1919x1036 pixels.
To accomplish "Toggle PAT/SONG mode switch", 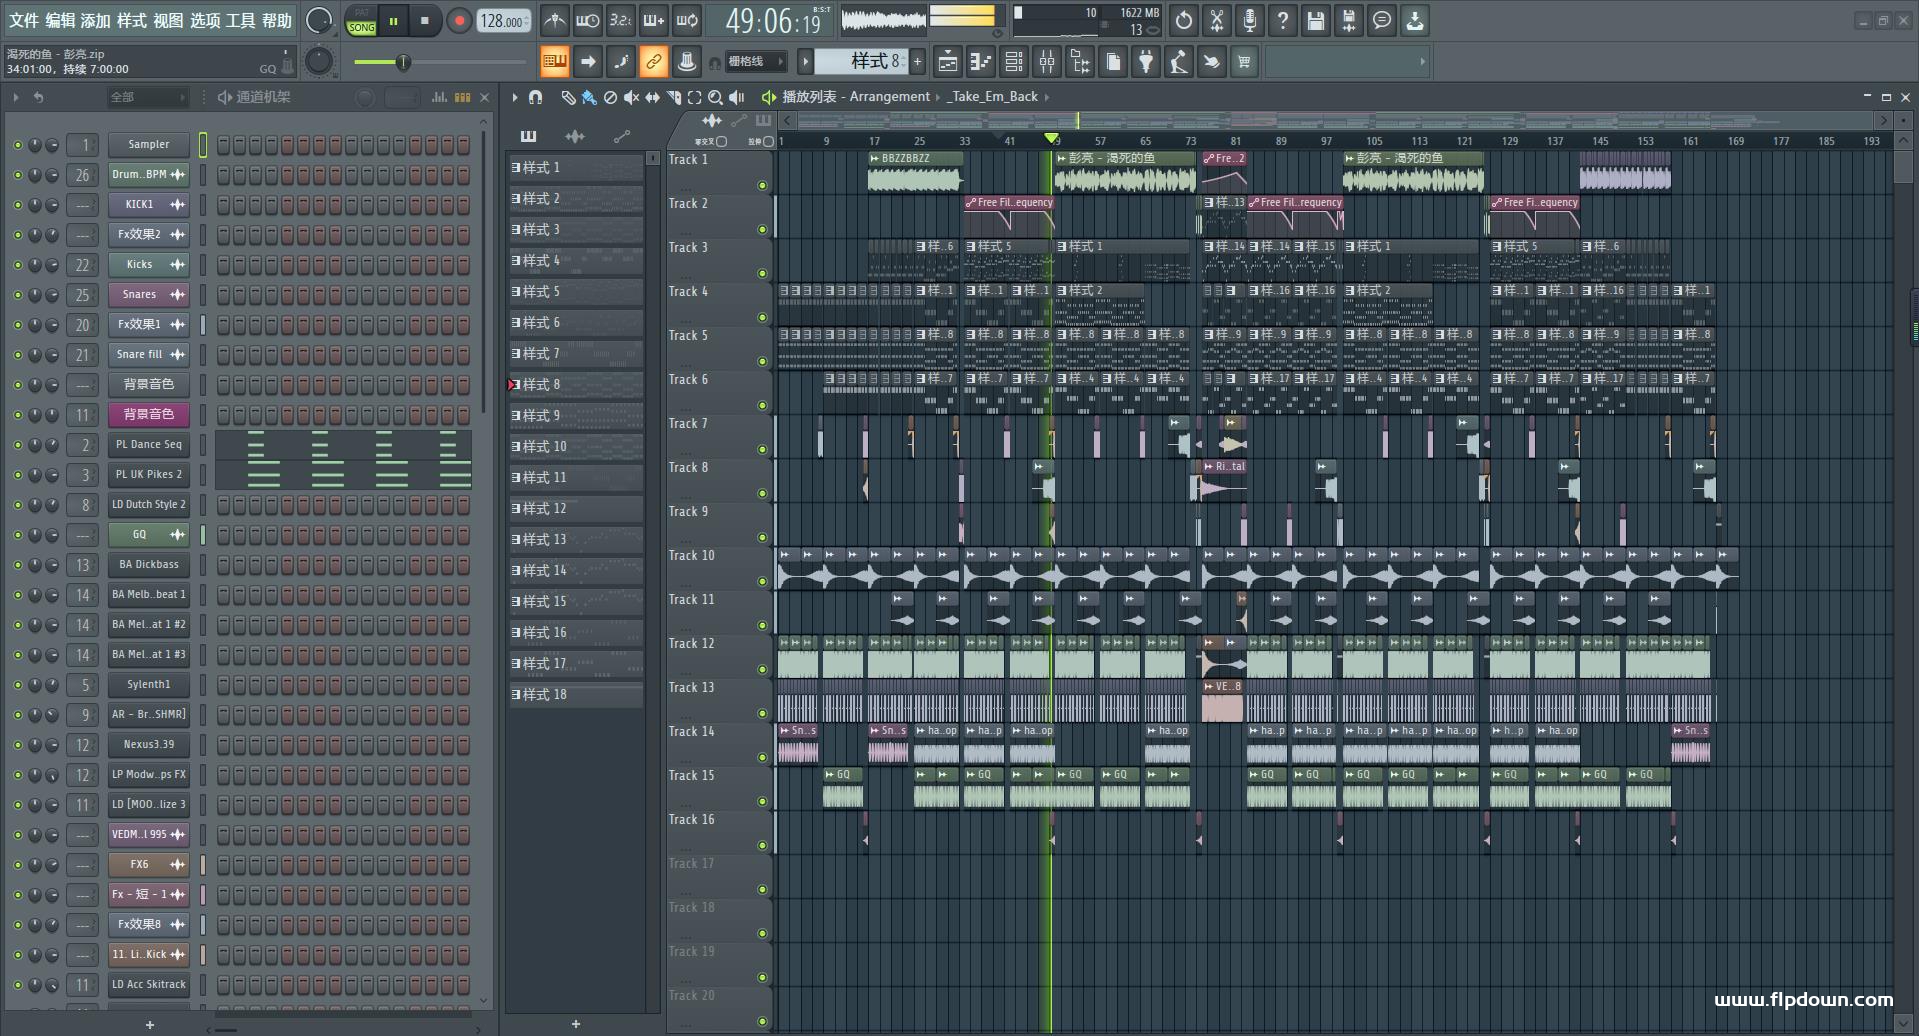I will coord(361,21).
